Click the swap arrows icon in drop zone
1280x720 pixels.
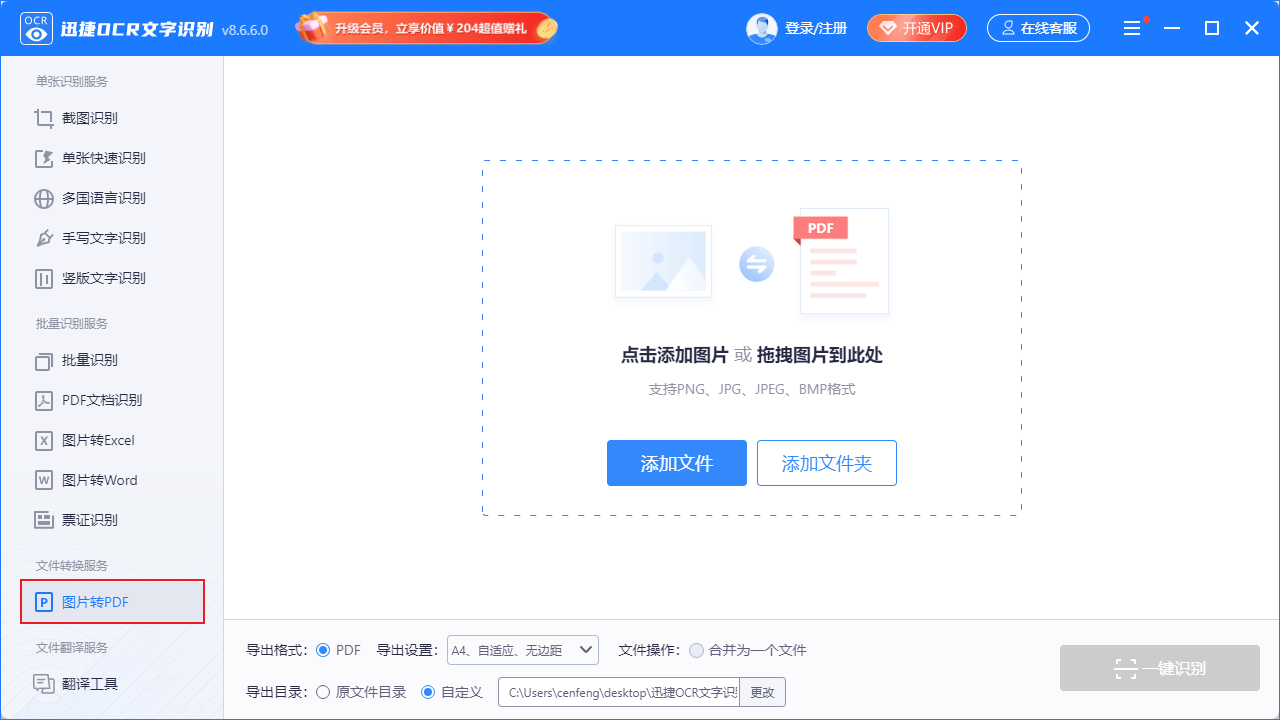tap(757, 264)
